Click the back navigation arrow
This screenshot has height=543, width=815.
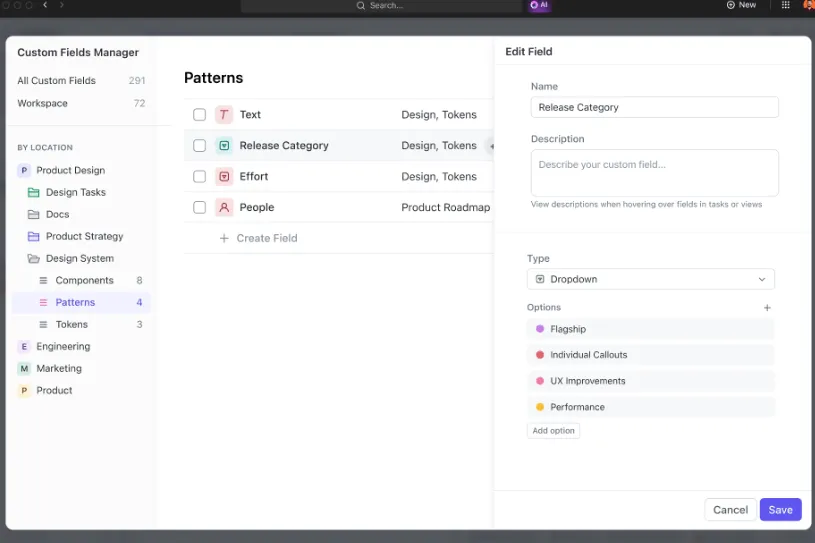pos(45,5)
